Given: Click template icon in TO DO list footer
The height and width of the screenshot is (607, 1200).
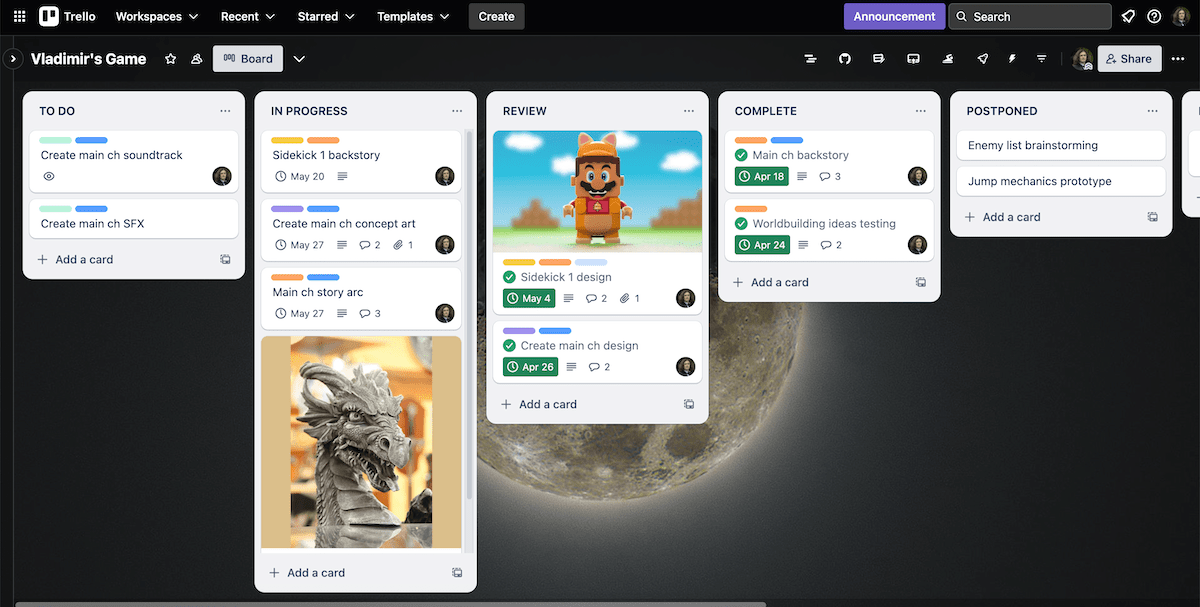Looking at the screenshot, I should tap(225, 259).
